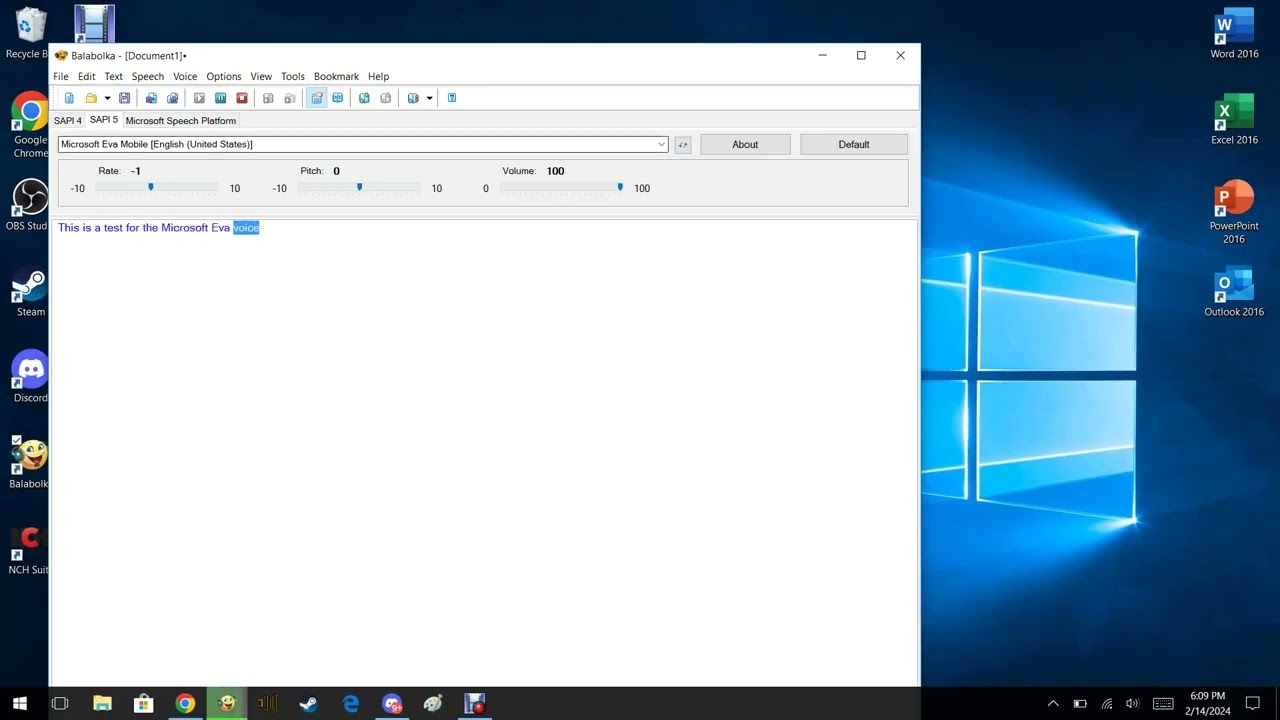Click the highlighted panel toggle toolbar icon

316,98
